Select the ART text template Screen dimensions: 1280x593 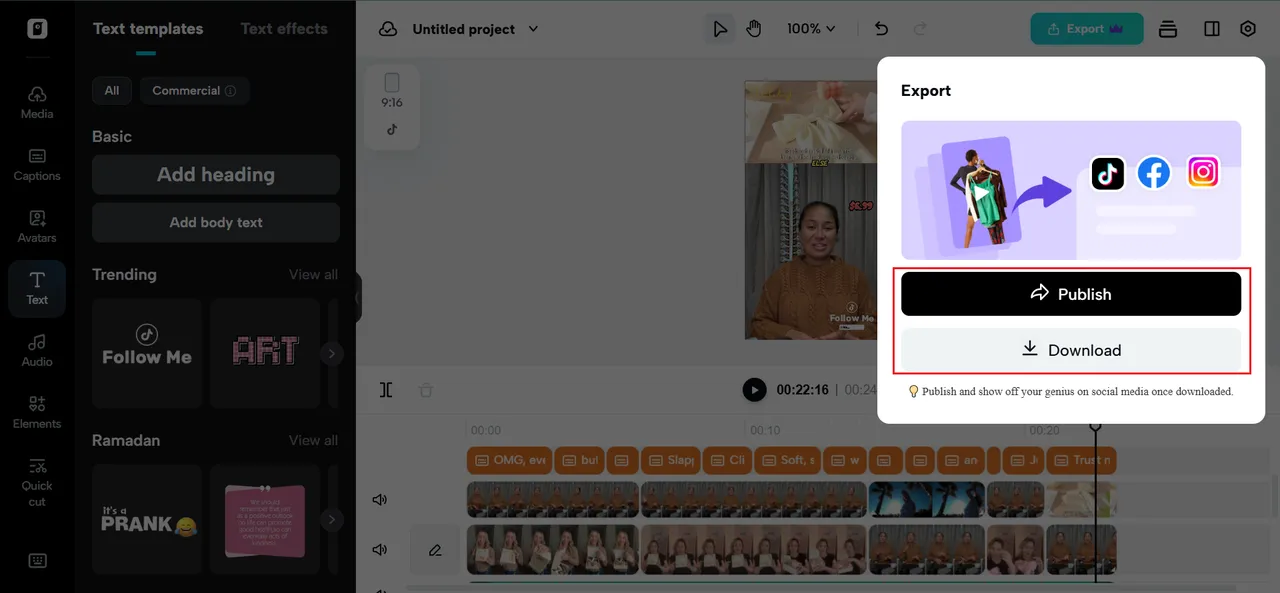click(x=265, y=353)
